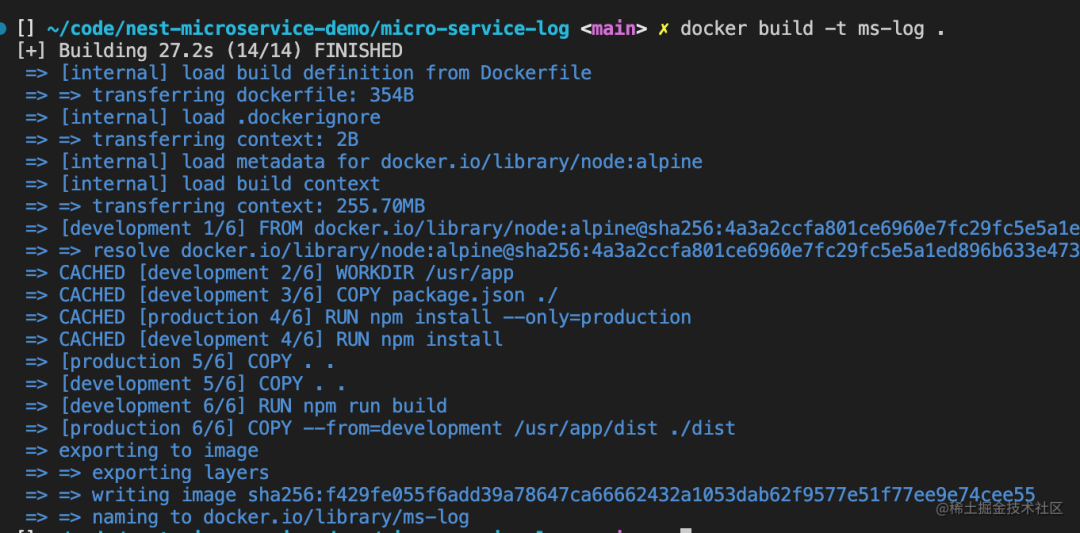Click 'CACHED [development 4/6] RUN npm install' line
Screen dimensions: 1080x533
pyautogui.click(x=264, y=339)
